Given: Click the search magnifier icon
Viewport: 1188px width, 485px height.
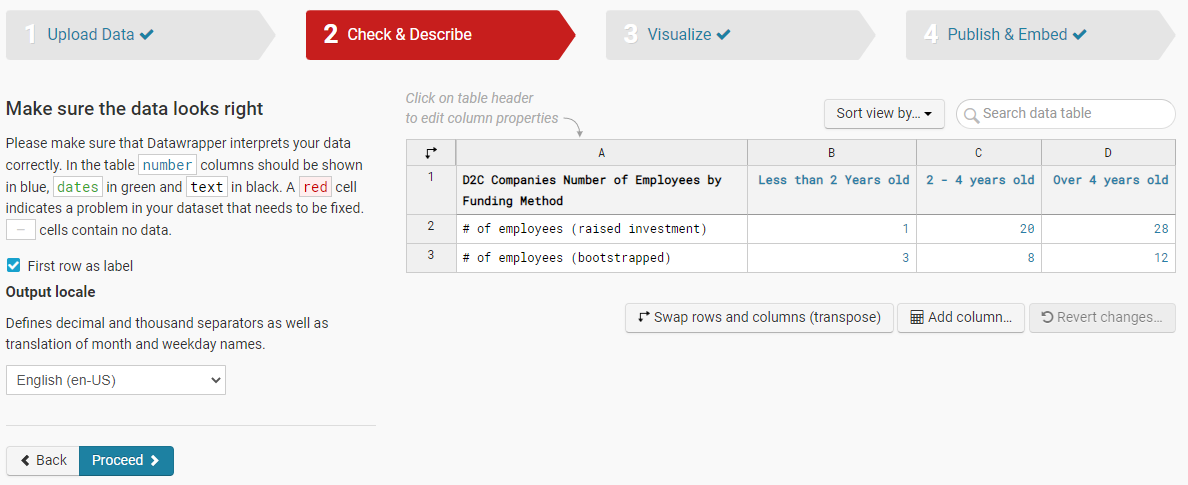Looking at the screenshot, I should click(971, 114).
